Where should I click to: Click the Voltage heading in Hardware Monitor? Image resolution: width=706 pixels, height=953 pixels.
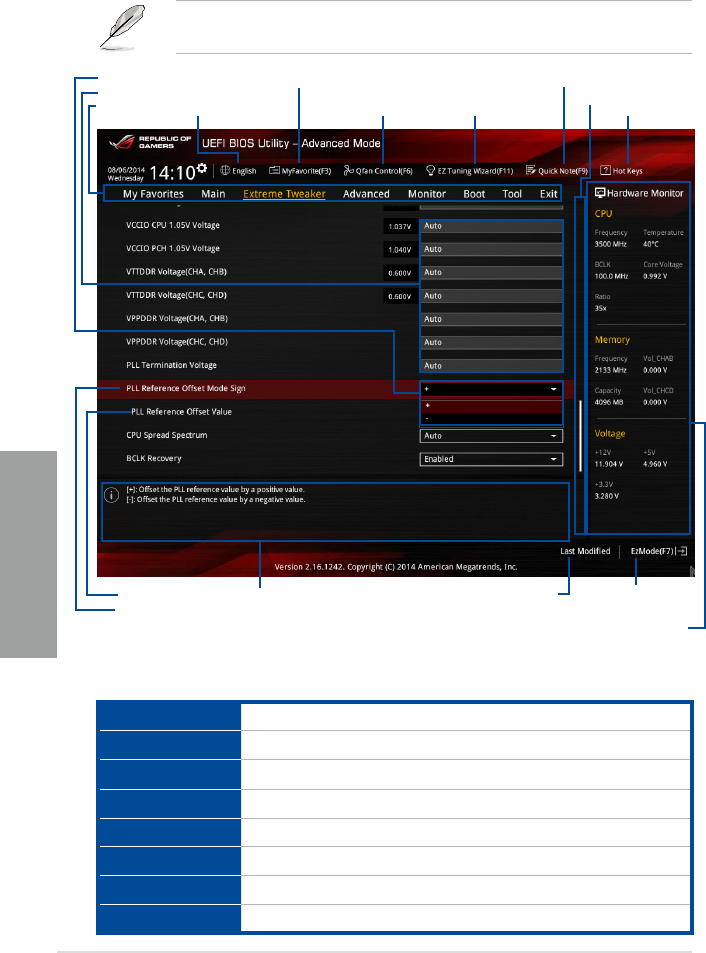click(x=610, y=434)
